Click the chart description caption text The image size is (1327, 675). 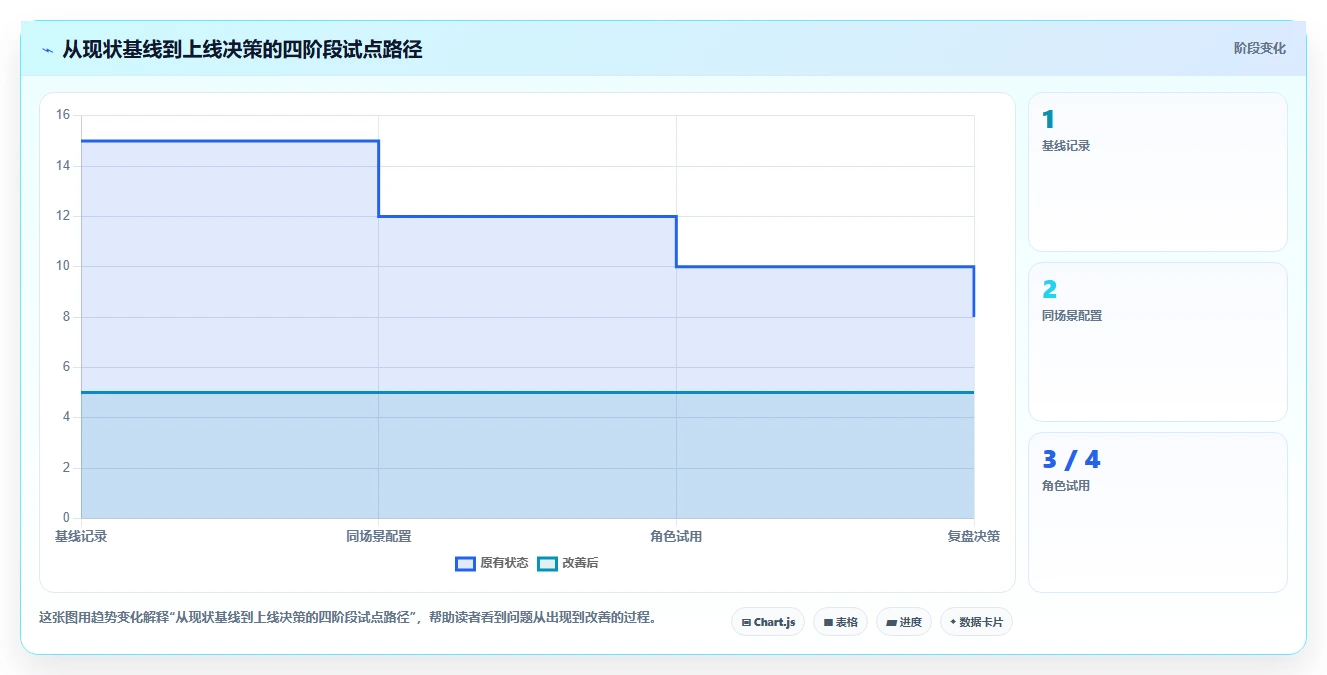(350, 617)
